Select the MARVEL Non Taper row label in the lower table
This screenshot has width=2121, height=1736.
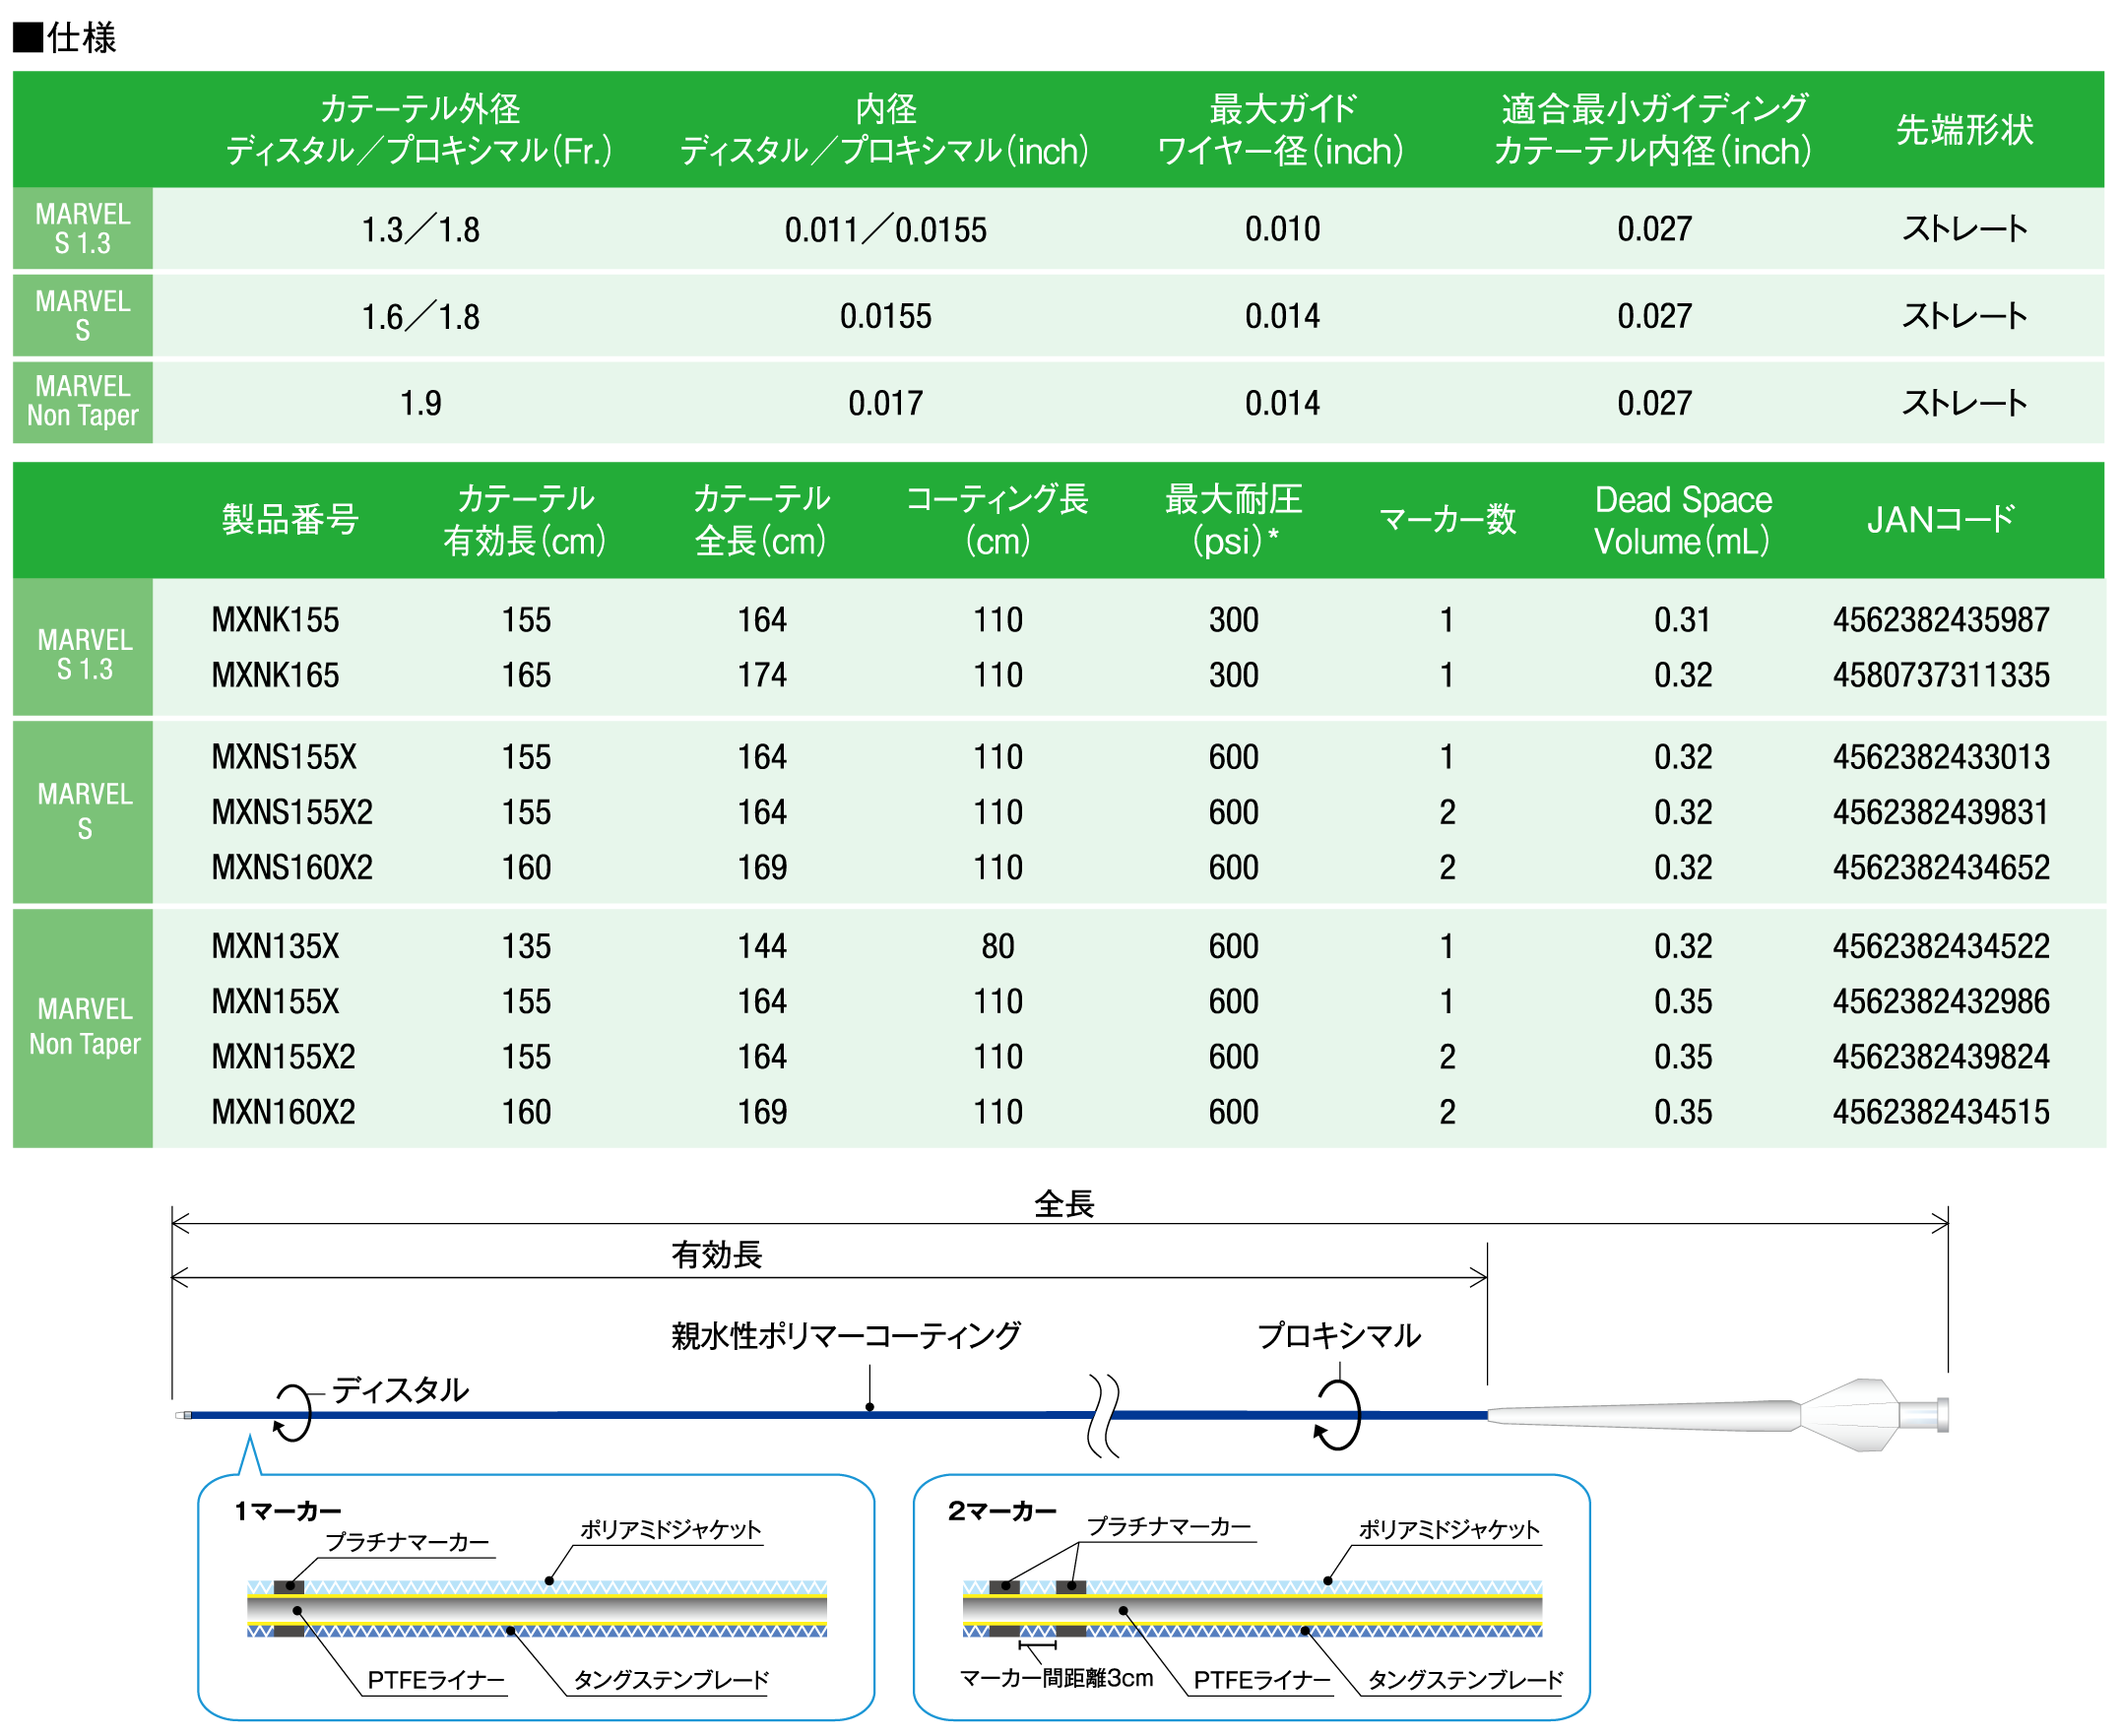[x=84, y=1027]
